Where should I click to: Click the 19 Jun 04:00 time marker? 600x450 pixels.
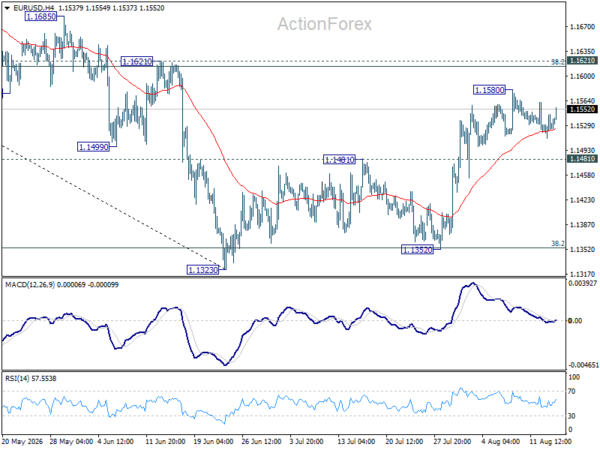coord(214,442)
